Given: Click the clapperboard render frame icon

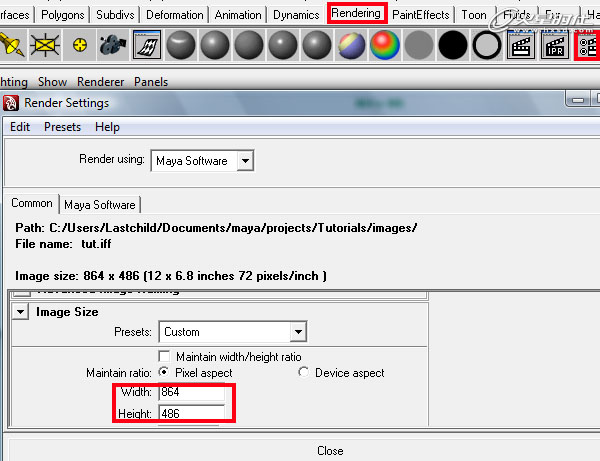Looking at the screenshot, I should pyautogui.click(x=521, y=45).
